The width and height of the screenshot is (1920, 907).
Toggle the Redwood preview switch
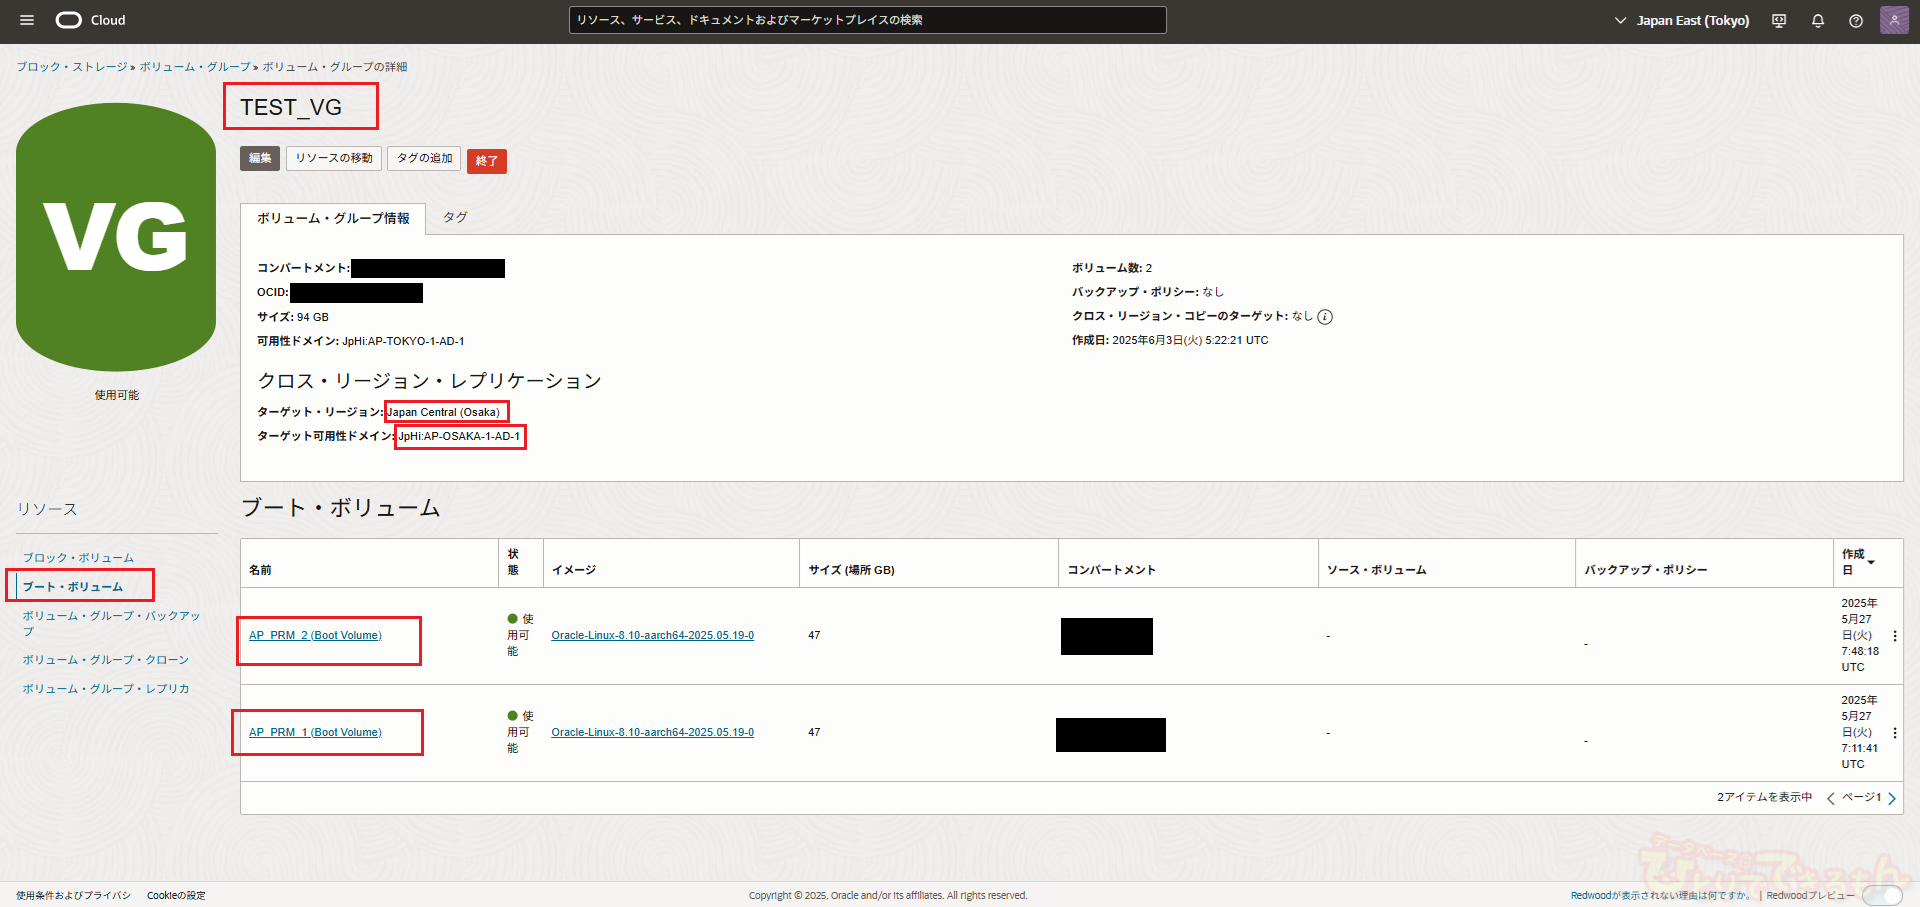(1881, 895)
